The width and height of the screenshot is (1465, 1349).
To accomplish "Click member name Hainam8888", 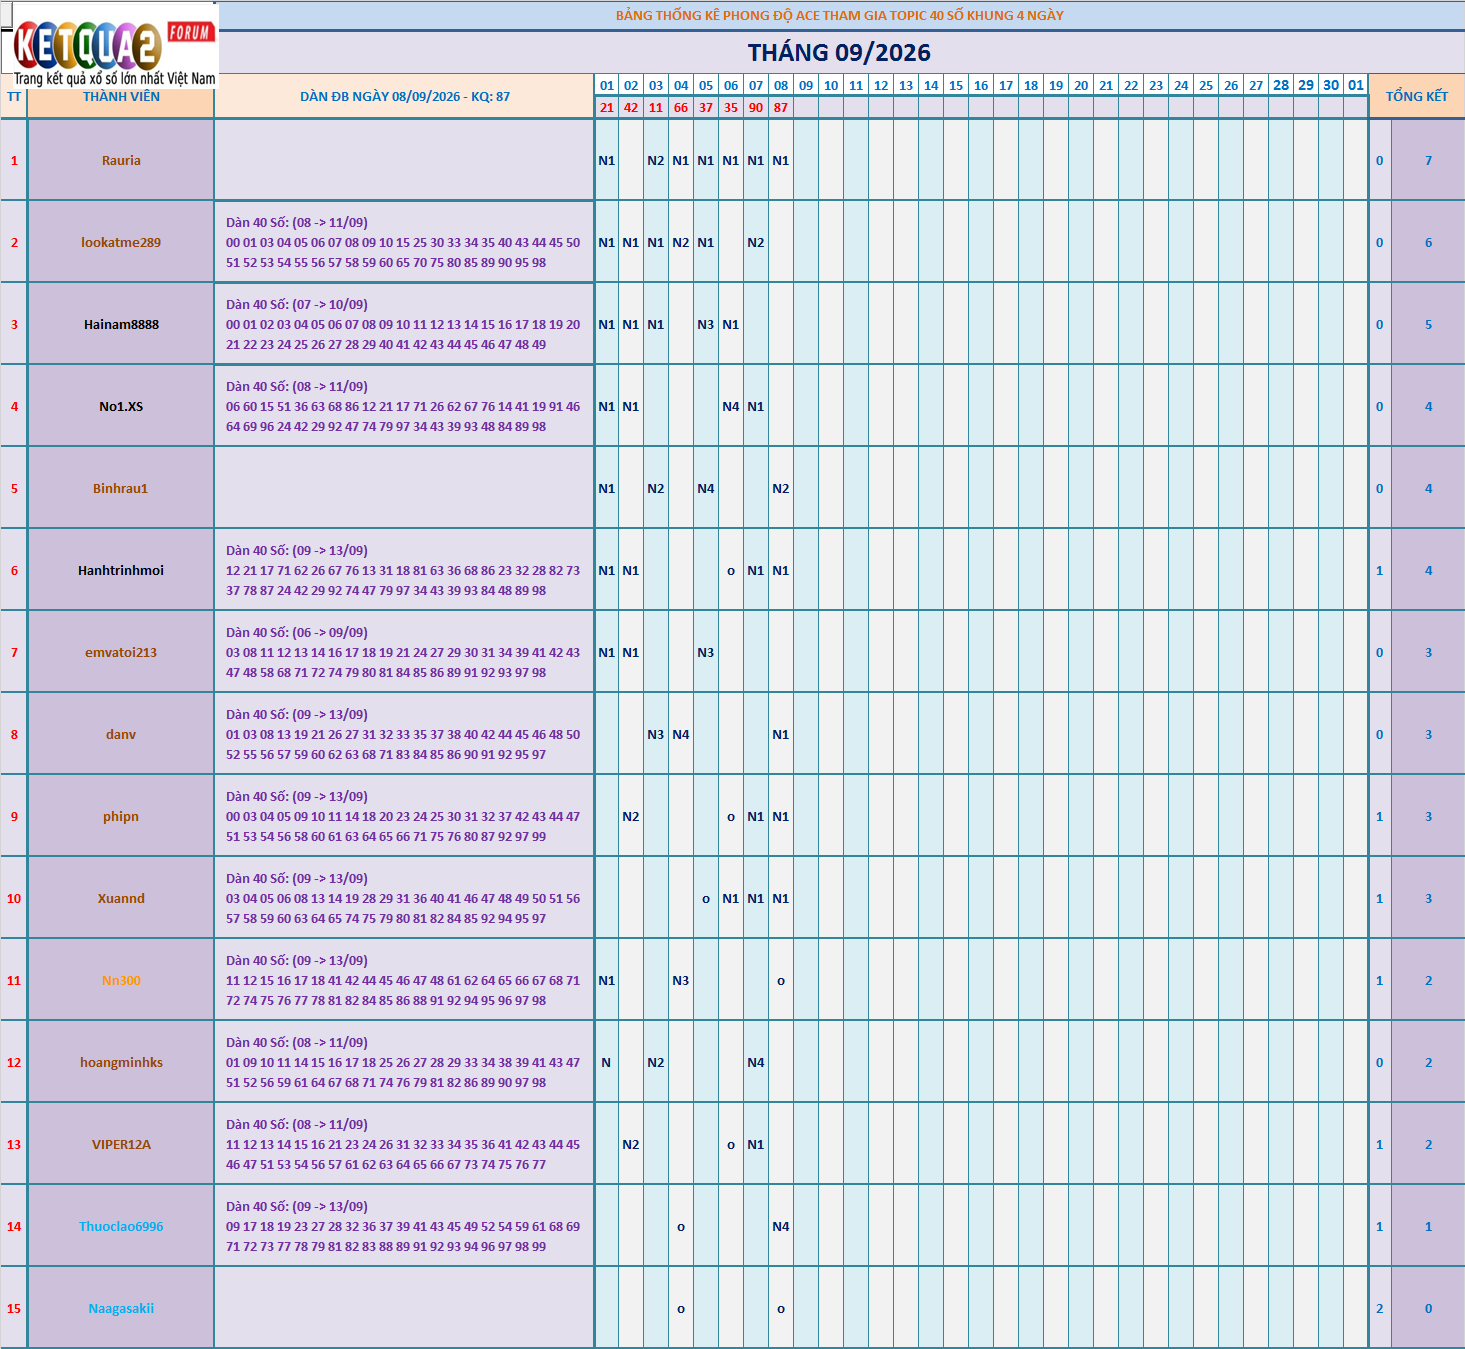I will pos(121,324).
